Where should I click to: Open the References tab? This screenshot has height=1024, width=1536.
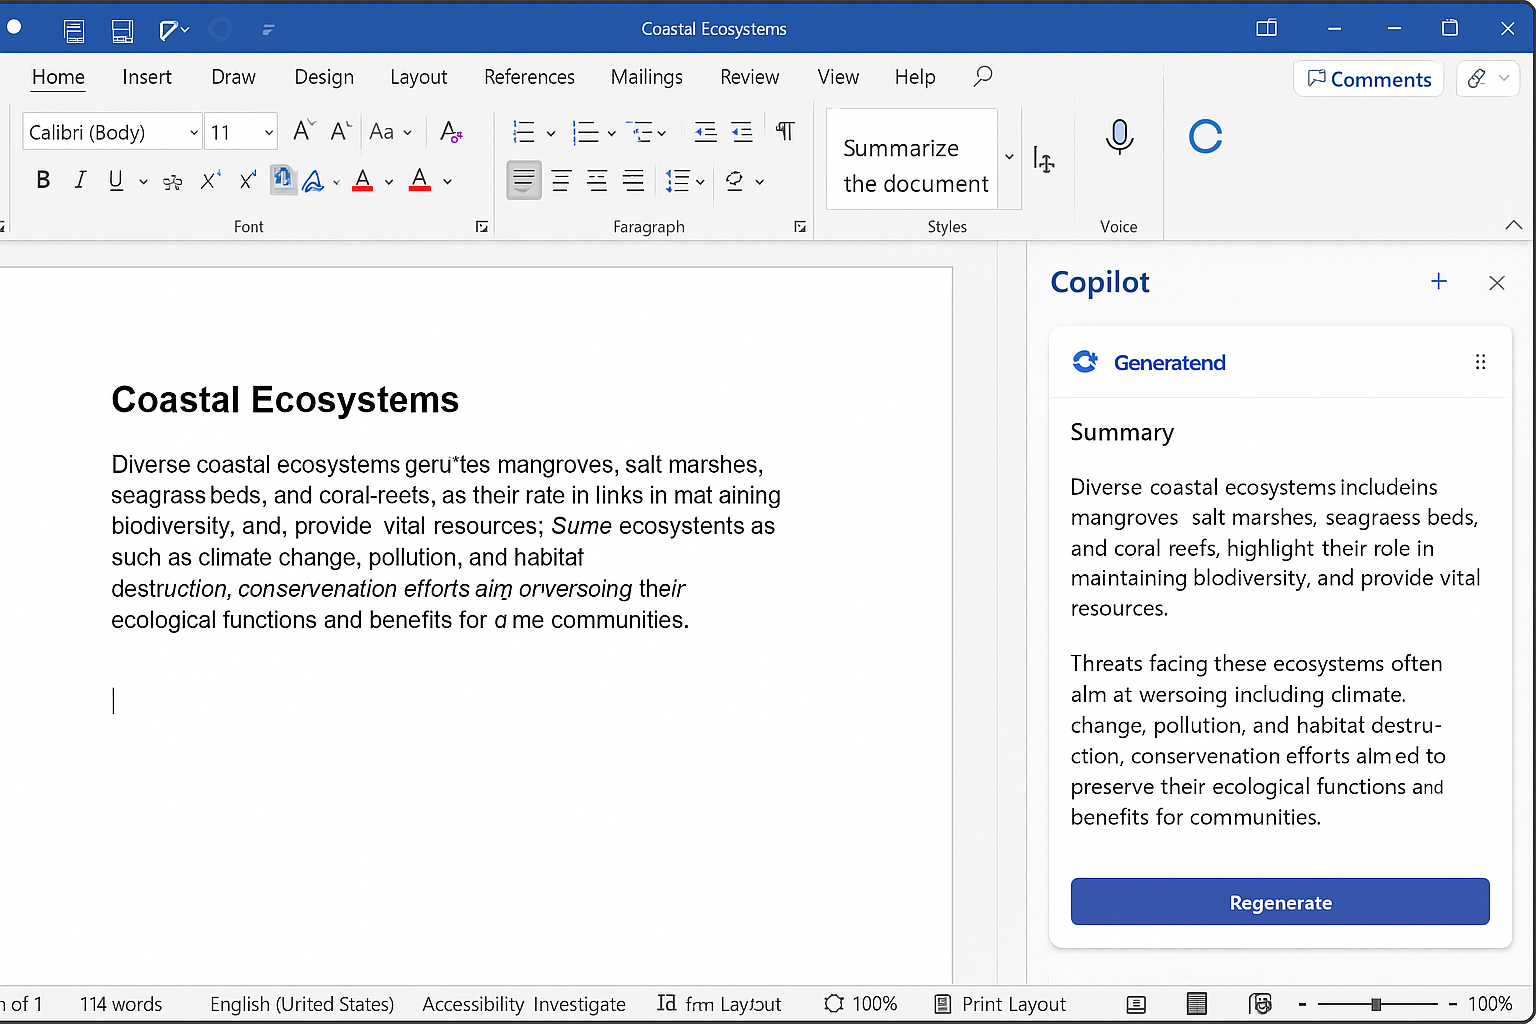tap(529, 77)
